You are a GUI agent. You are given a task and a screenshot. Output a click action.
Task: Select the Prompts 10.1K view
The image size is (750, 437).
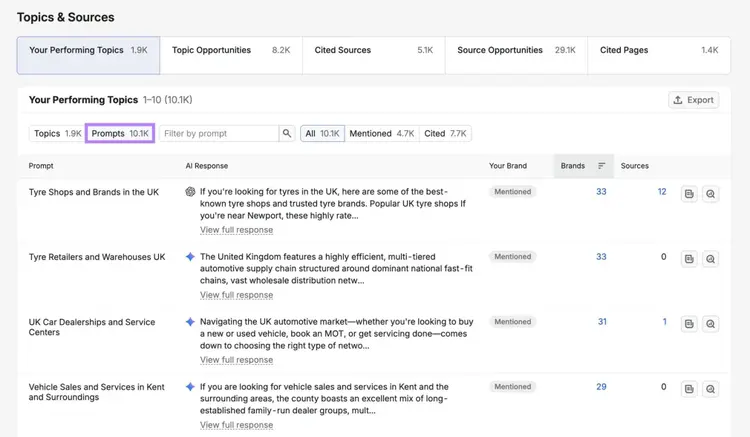coord(120,133)
